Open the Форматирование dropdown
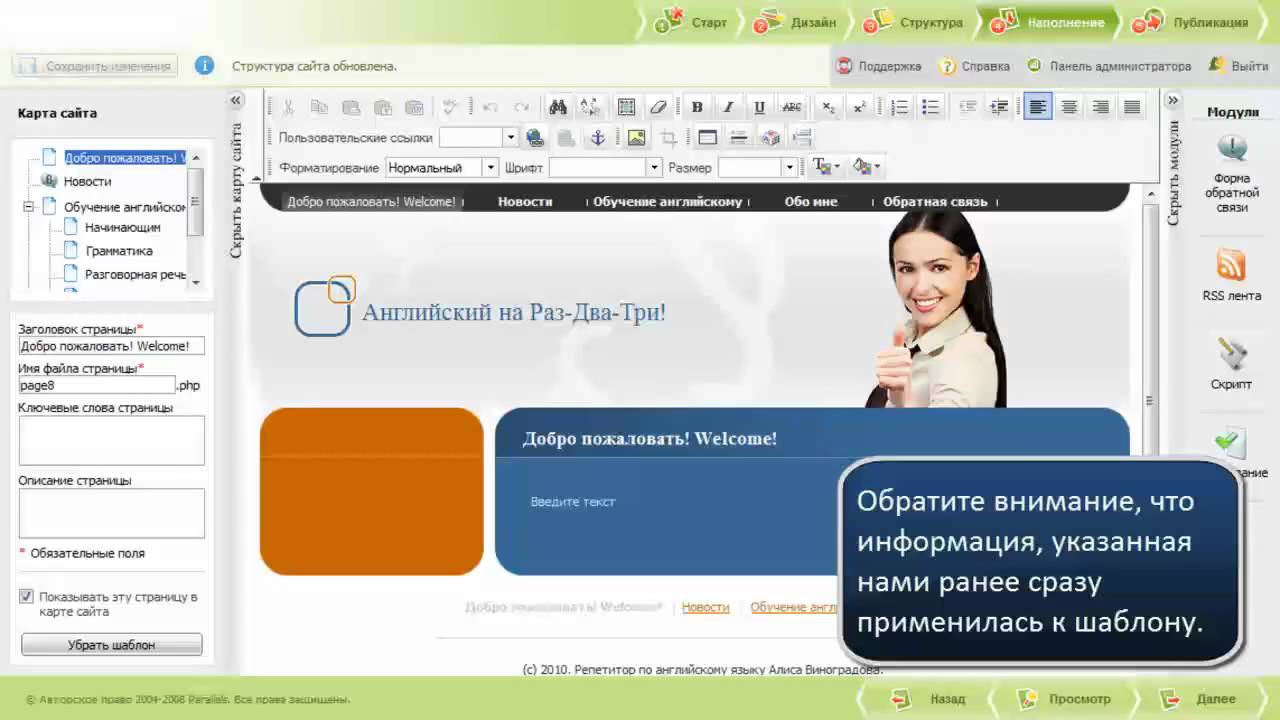The width and height of the screenshot is (1280, 720). tap(489, 168)
